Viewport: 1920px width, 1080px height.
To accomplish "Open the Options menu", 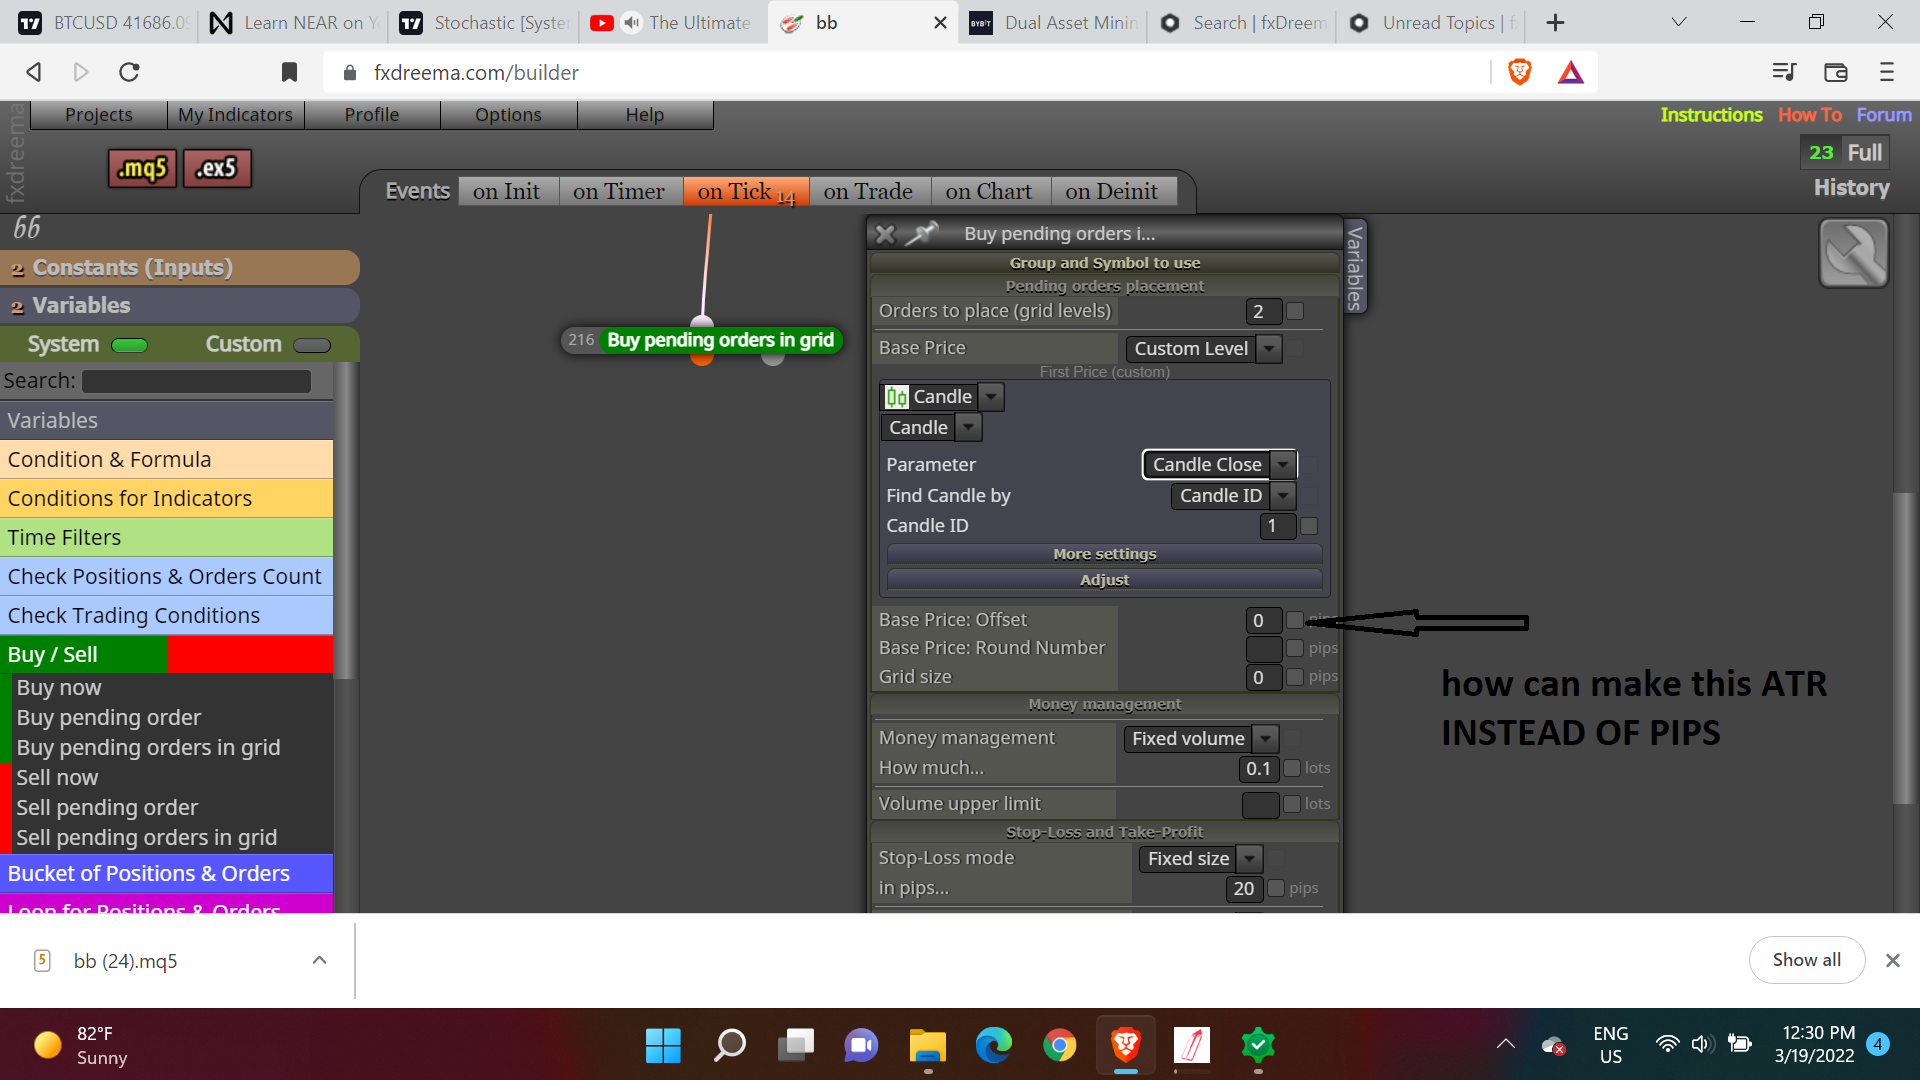I will coord(508,115).
